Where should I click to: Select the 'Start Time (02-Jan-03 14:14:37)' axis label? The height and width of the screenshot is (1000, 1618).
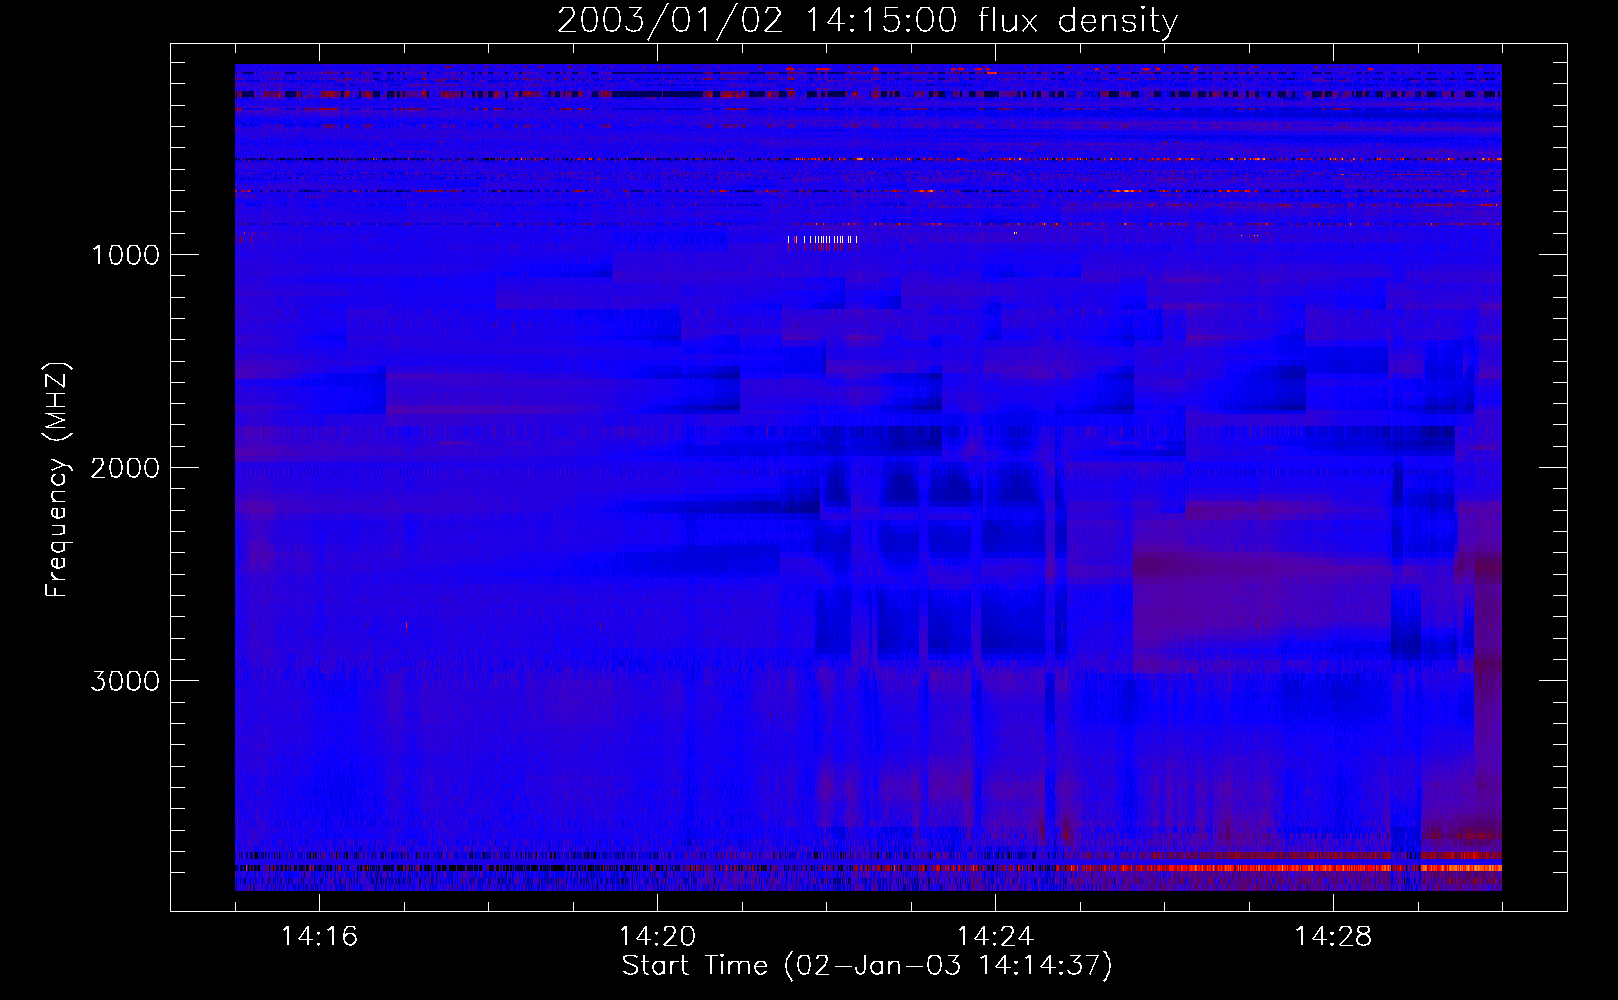coord(867,966)
